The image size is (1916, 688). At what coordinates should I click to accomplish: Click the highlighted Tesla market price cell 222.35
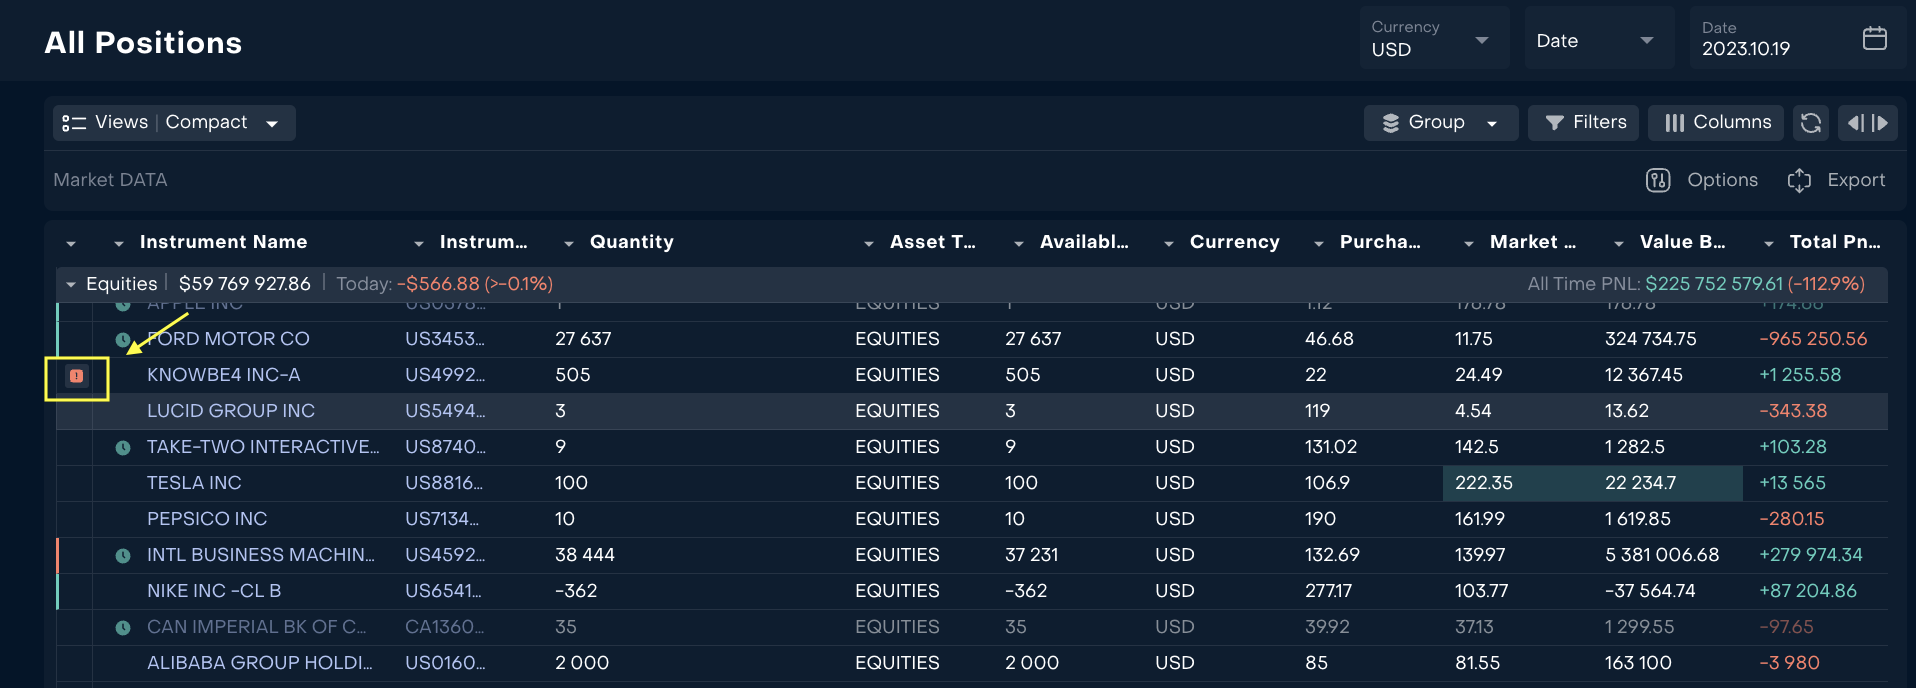coord(1484,483)
